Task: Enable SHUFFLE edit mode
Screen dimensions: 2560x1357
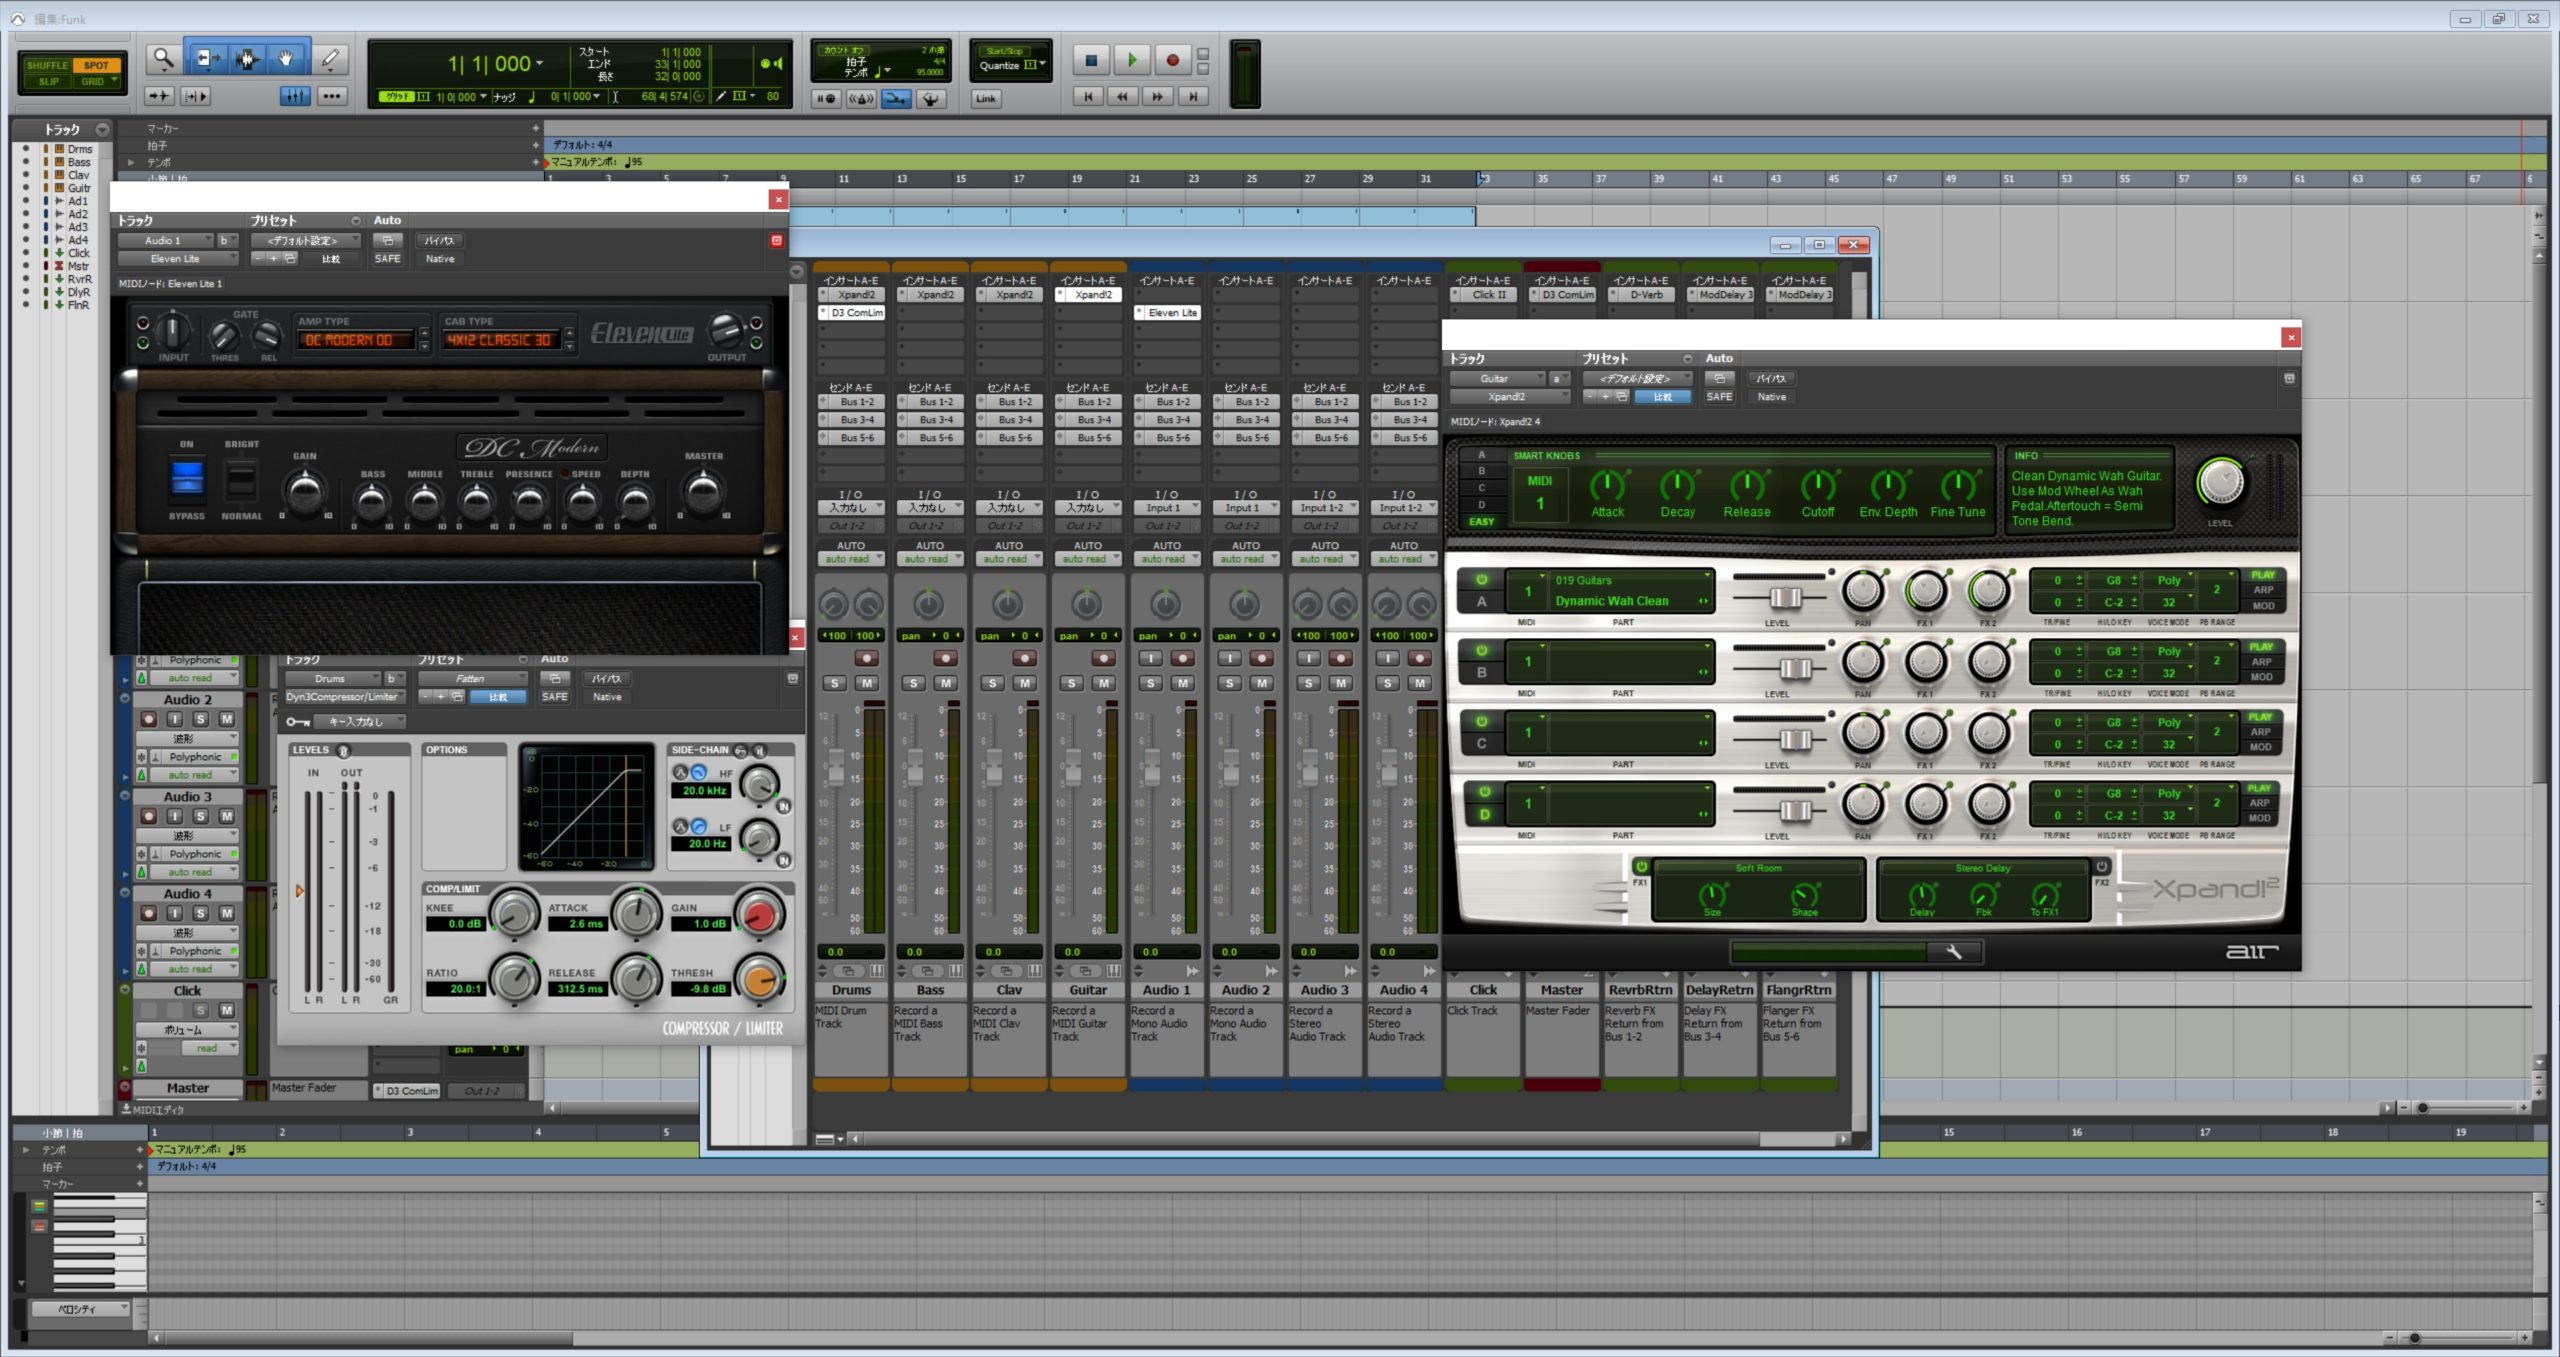Action: pos(46,65)
